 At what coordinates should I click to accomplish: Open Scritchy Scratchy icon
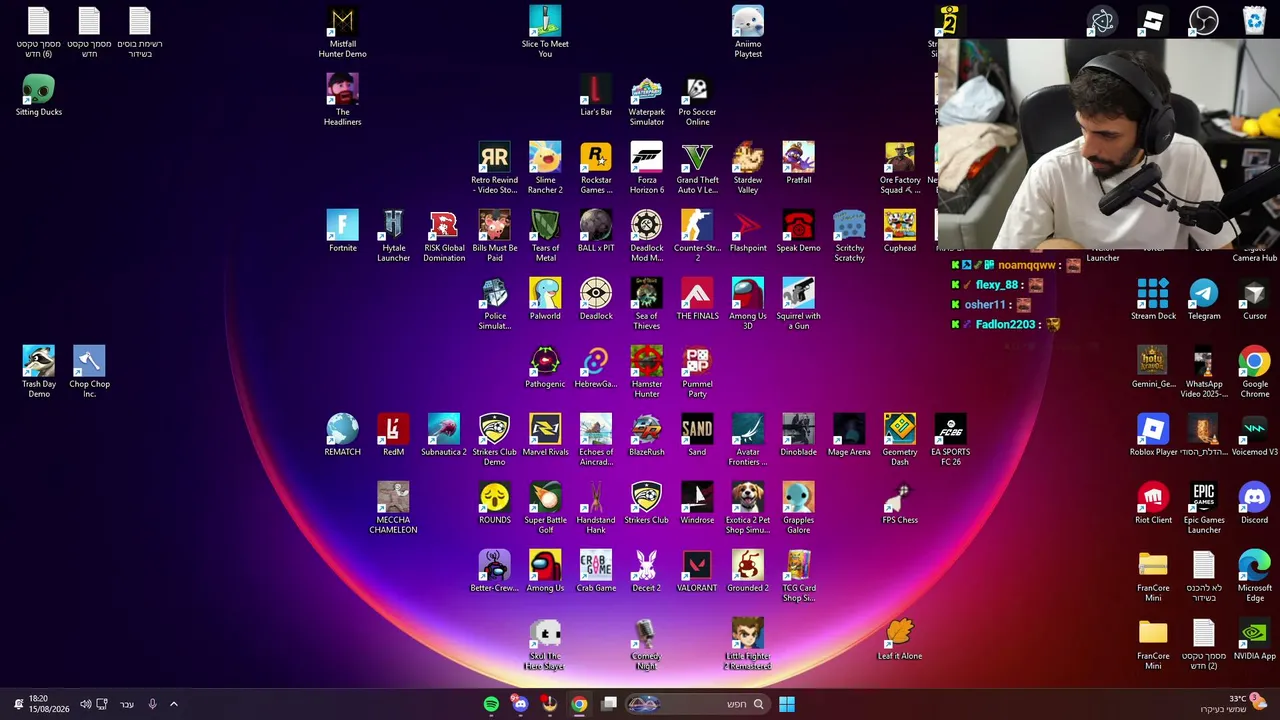[x=849, y=236]
